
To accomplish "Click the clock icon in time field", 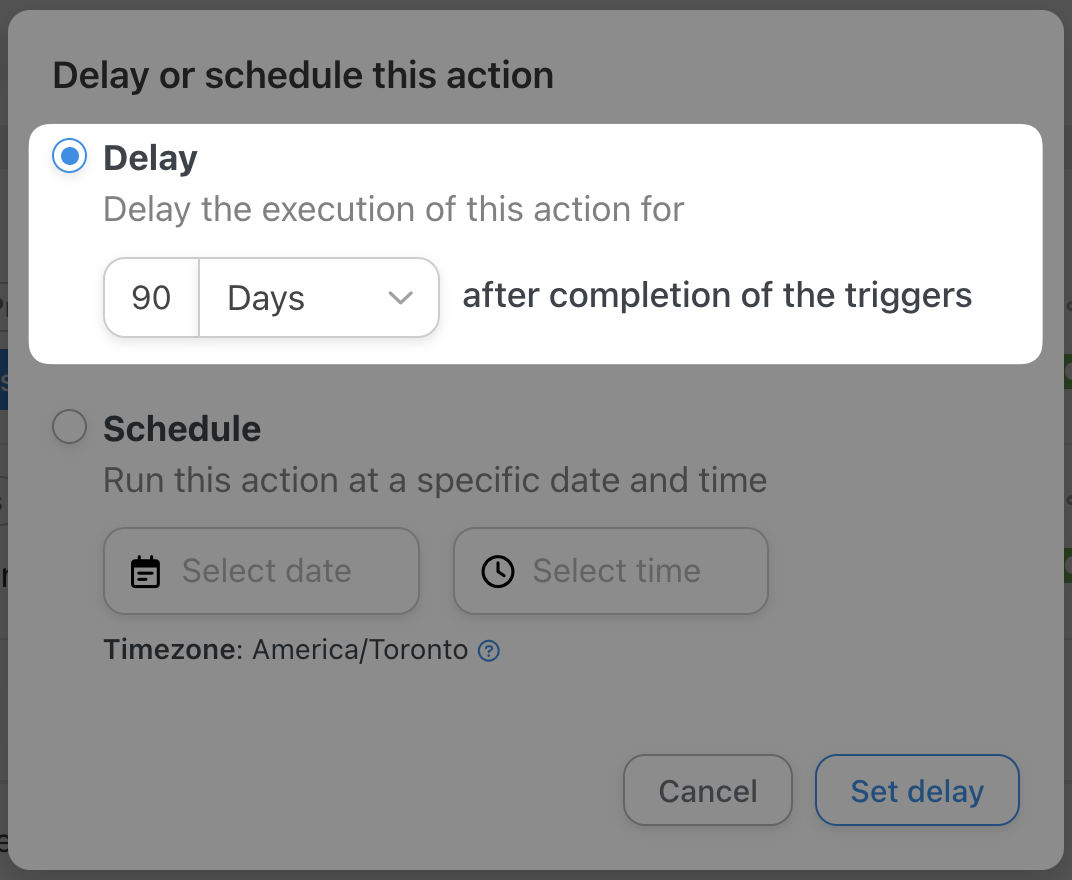I will coord(498,572).
